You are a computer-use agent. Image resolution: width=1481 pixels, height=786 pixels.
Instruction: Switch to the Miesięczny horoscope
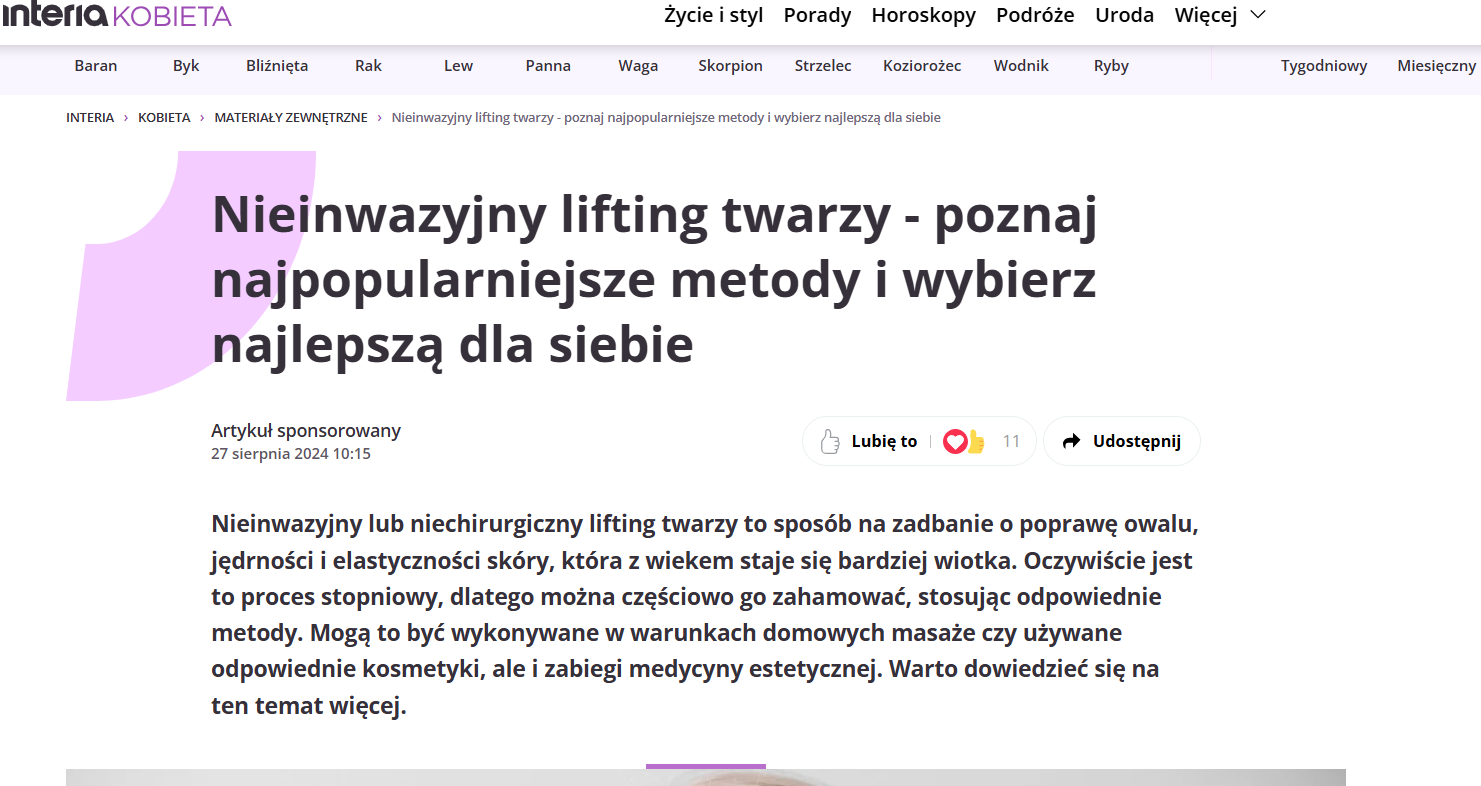coord(1437,66)
